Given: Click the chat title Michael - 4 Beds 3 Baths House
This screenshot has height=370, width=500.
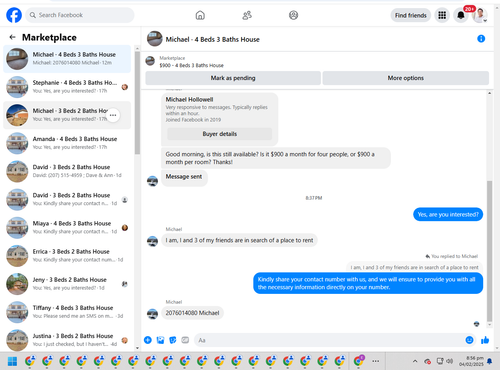Looking at the screenshot, I should 213,39.
